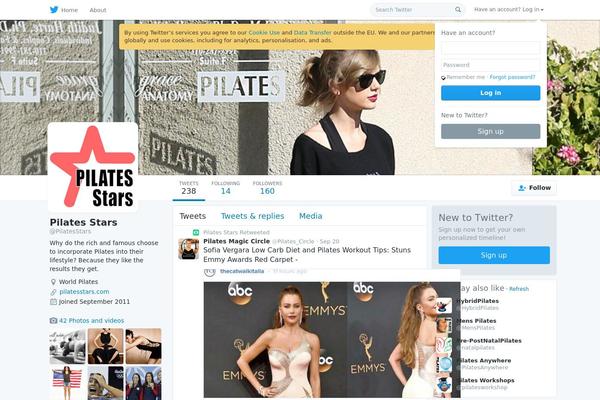Click Sign up in New to Twitter box
This screenshot has width=600, height=400.
point(494,255)
